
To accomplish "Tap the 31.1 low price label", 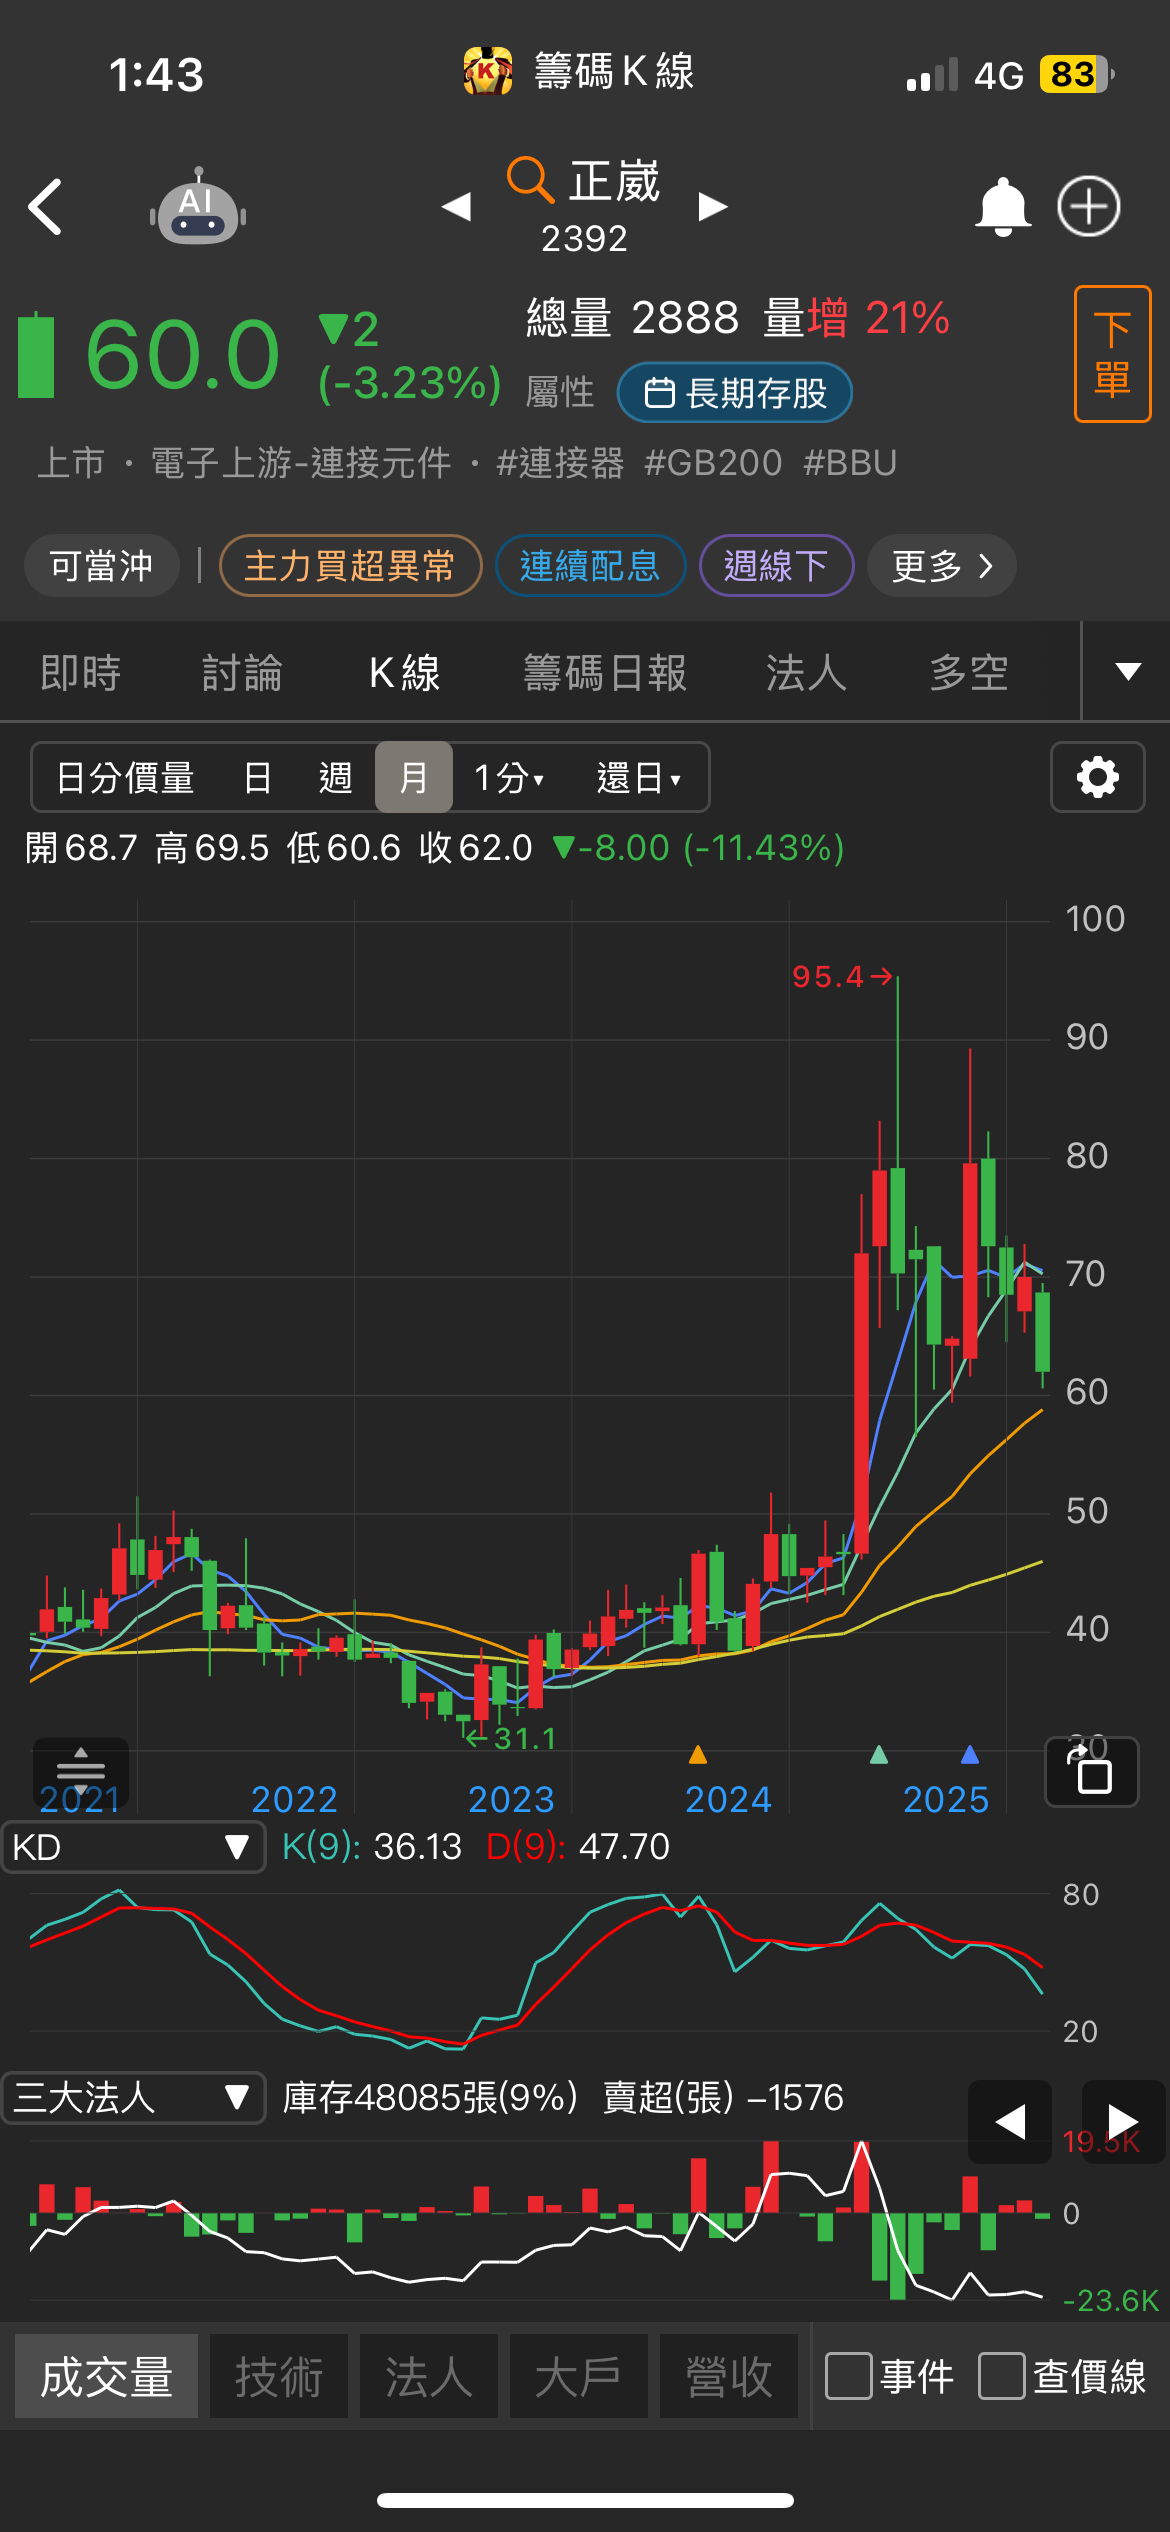I will coord(525,1739).
